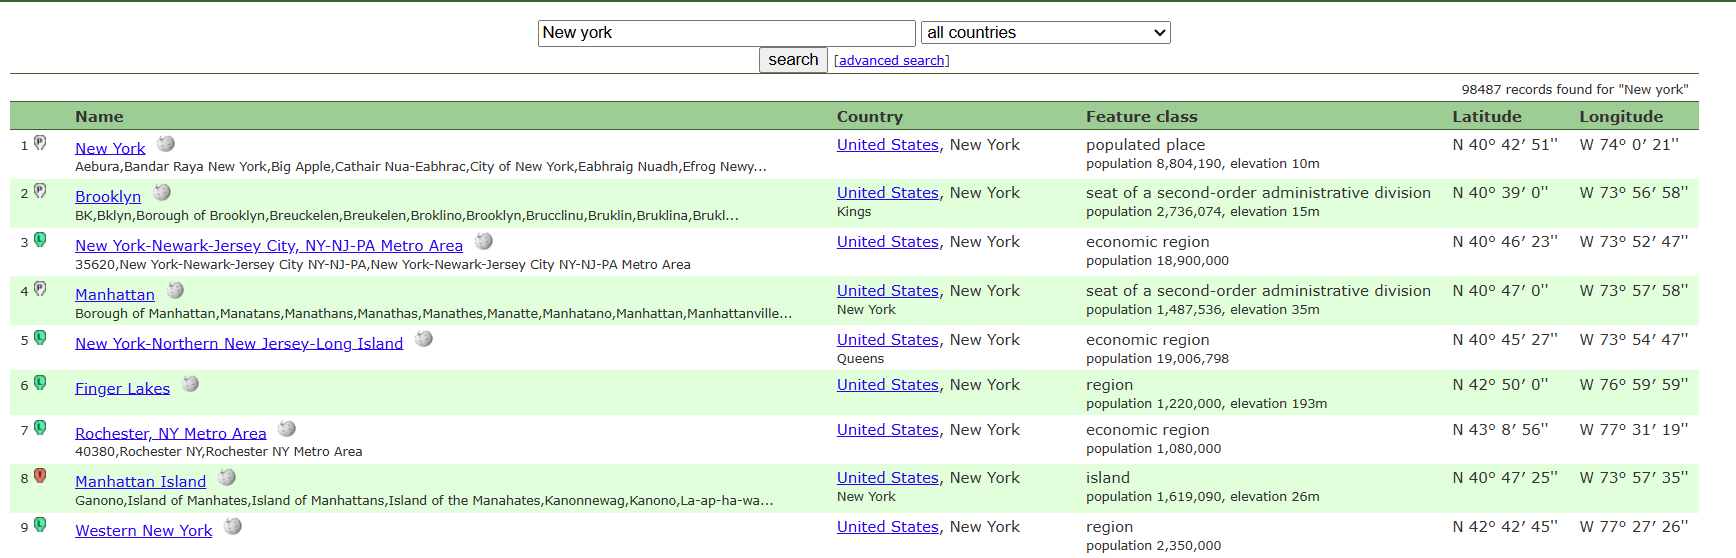Click United States link in Rochester row
This screenshot has height=558, width=1736.
pos(888,430)
